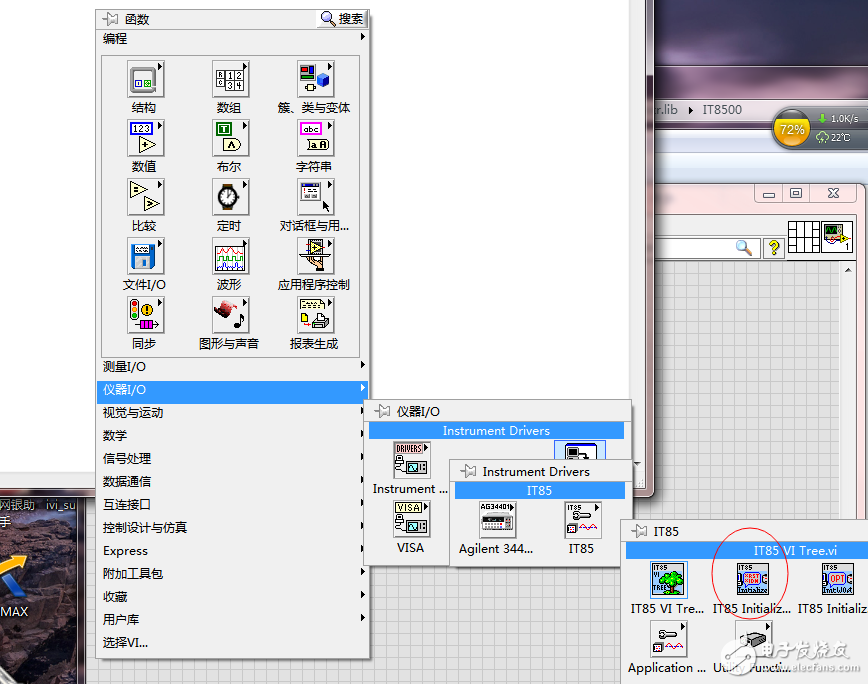The height and width of the screenshot is (684, 868).
Task: Open the 报表生成 palette icon
Action: tap(316, 315)
